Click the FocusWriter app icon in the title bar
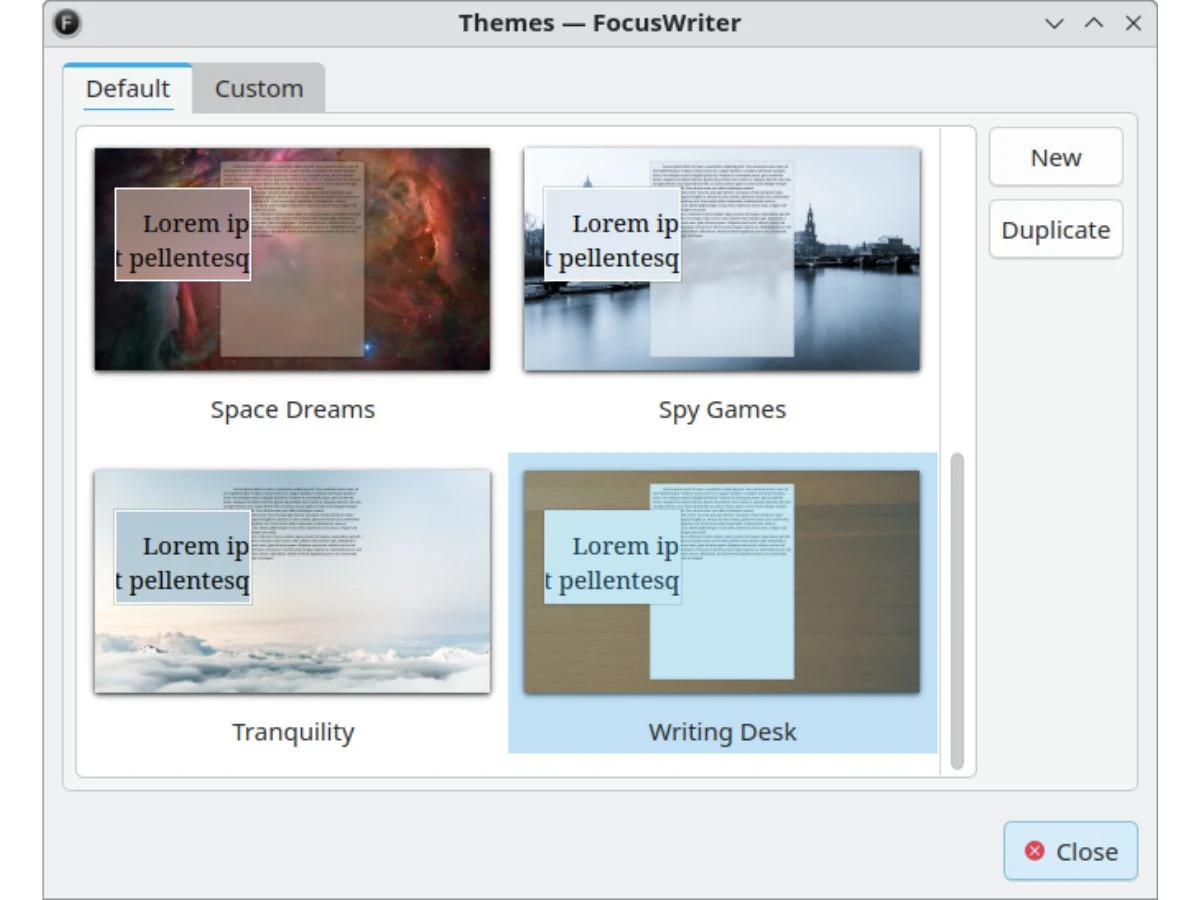 click(x=67, y=23)
